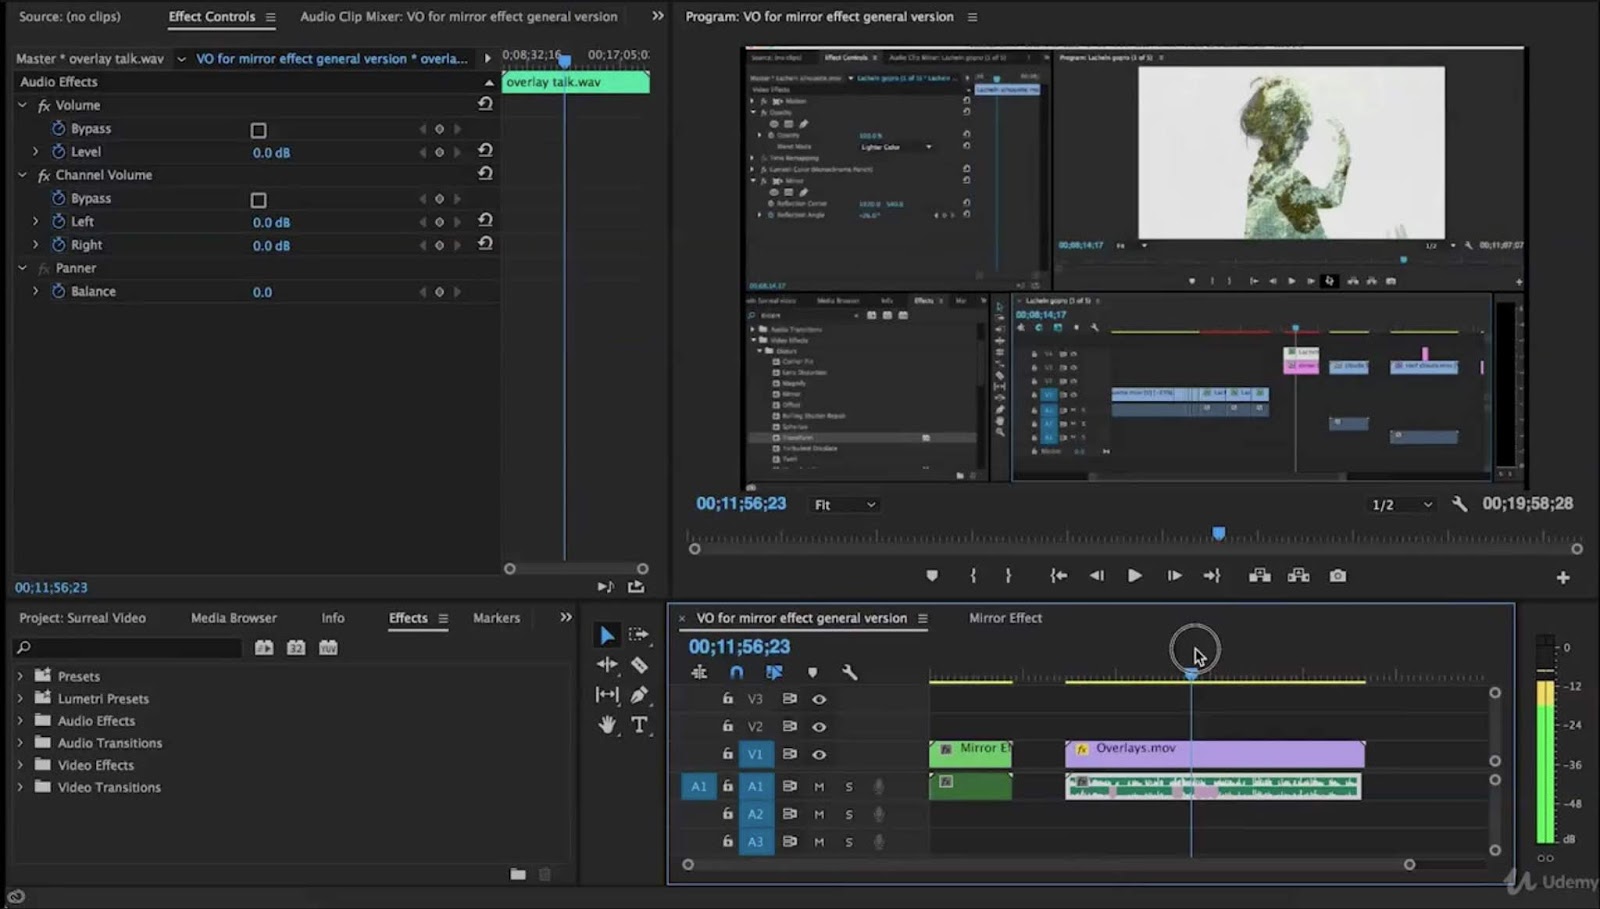Toggle V1 track output visibility eye
Image resolution: width=1600 pixels, height=909 pixels.
tap(819, 753)
